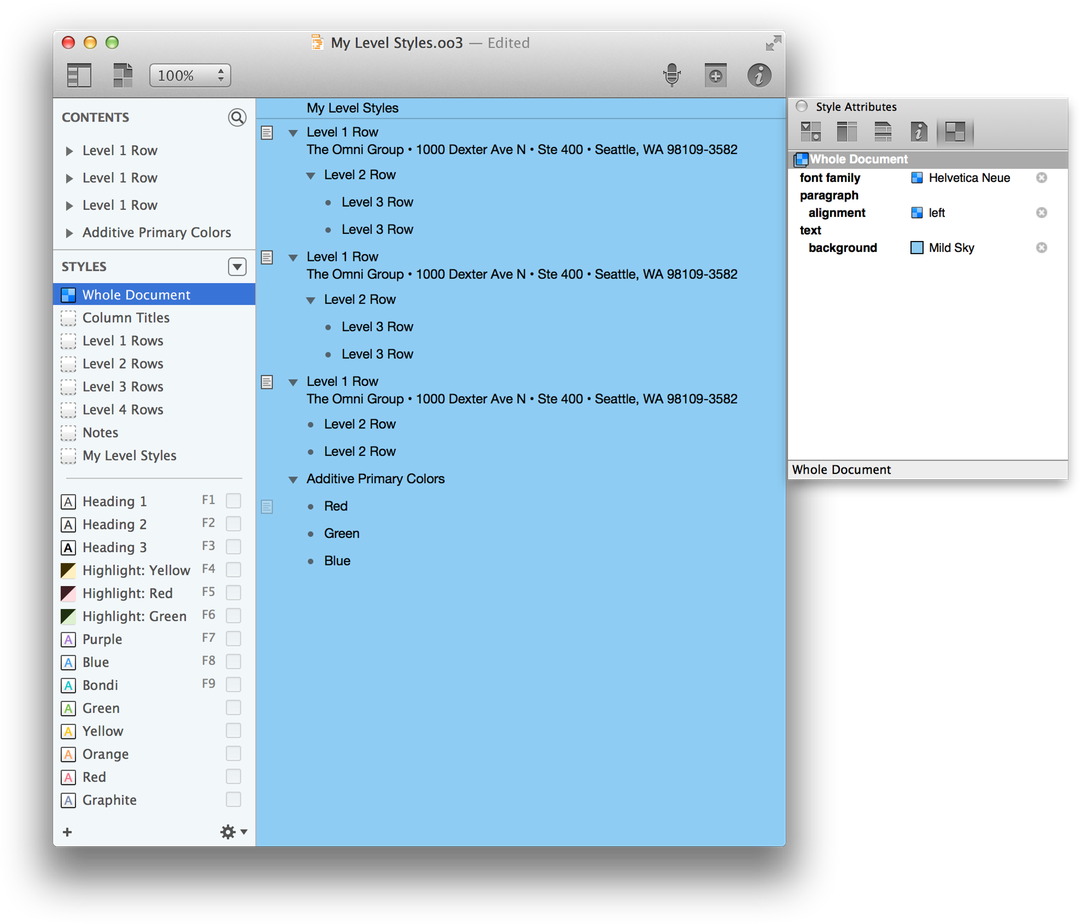Select the Level 1 Rows style
The width and height of the screenshot is (1080, 924).
(x=154, y=341)
